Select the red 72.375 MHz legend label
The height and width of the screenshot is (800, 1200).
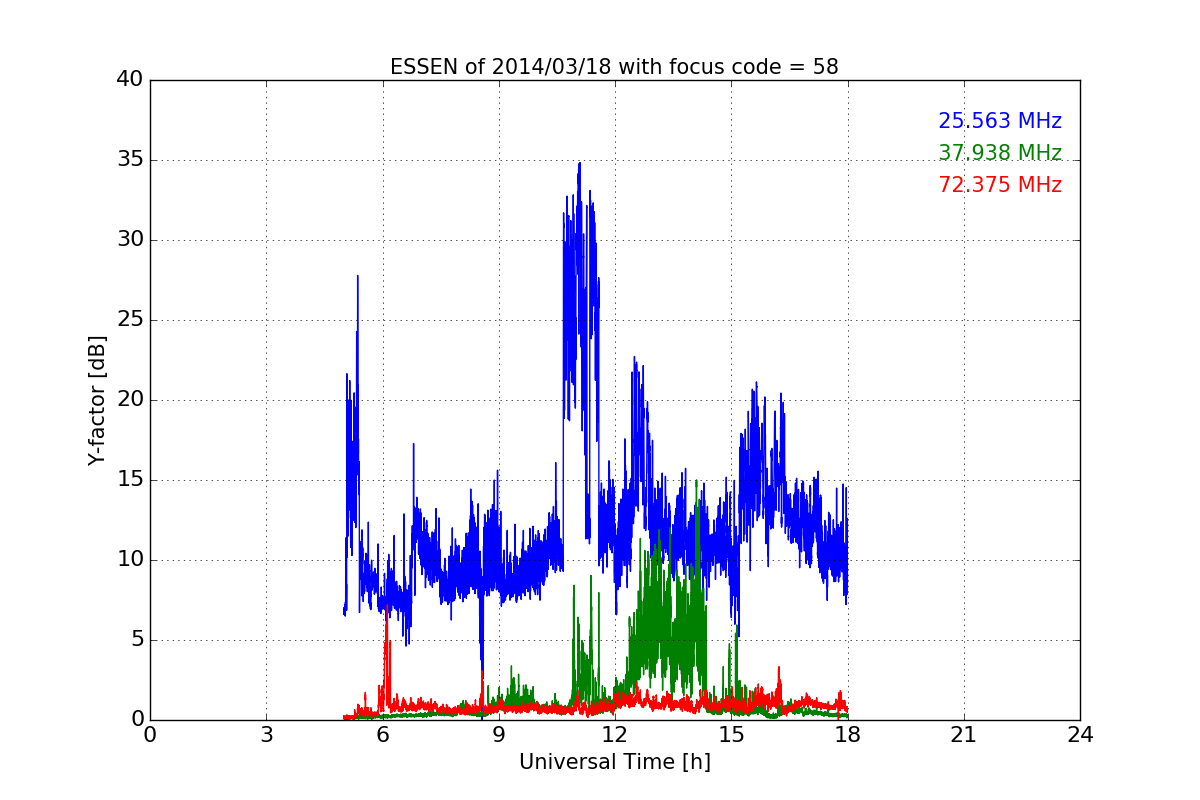(x=1000, y=185)
